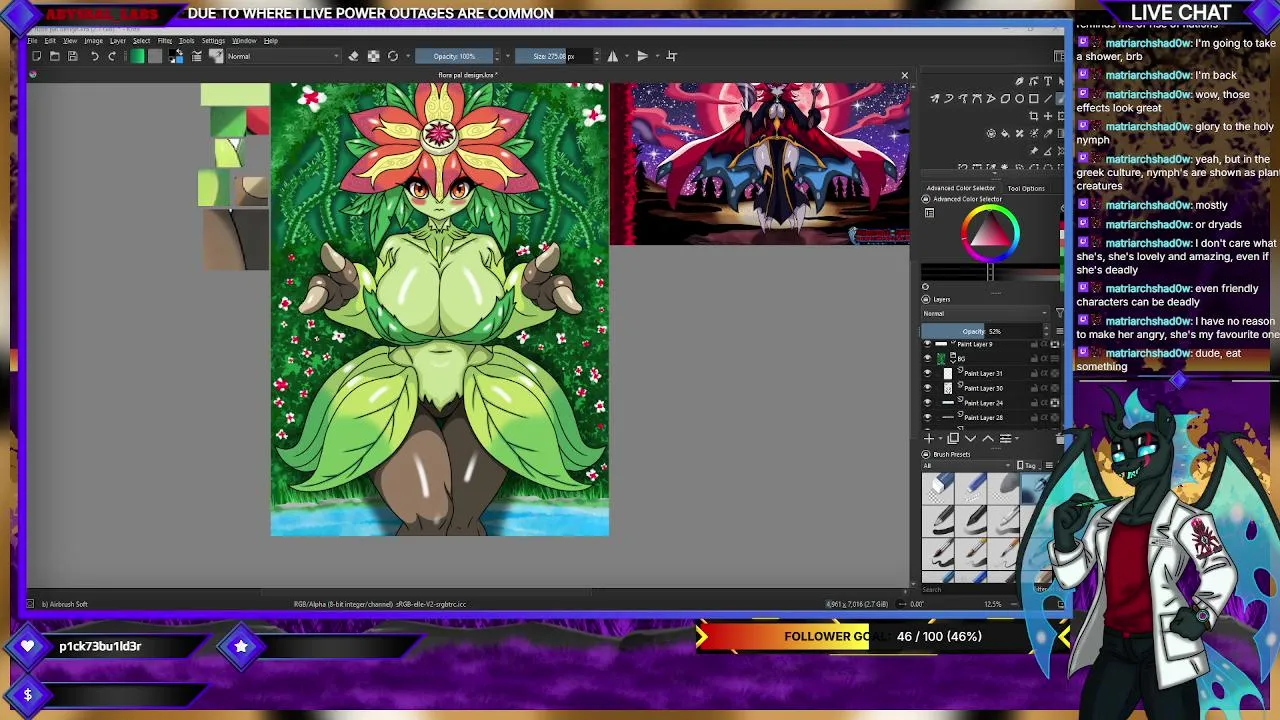Move the layer up

point(988,439)
